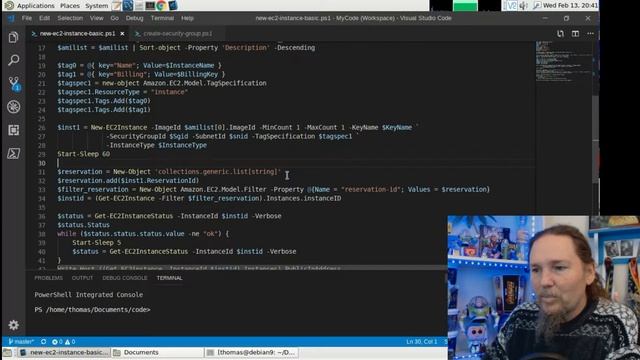Open the Go menu
640x360 pixels.
point(115,18)
